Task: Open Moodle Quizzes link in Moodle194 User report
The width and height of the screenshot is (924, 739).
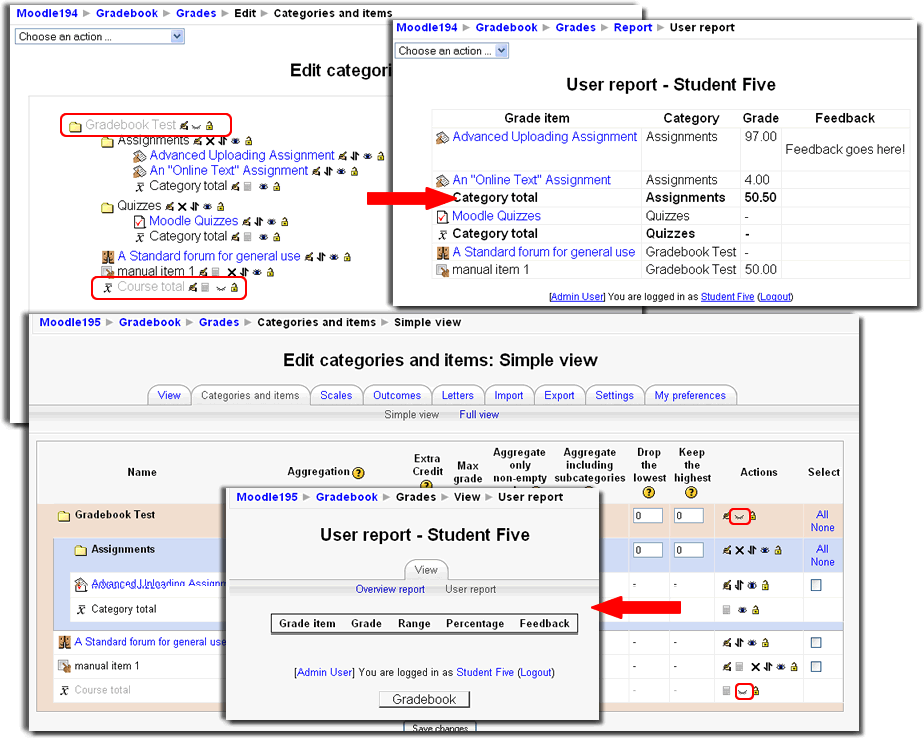Action: (496, 216)
